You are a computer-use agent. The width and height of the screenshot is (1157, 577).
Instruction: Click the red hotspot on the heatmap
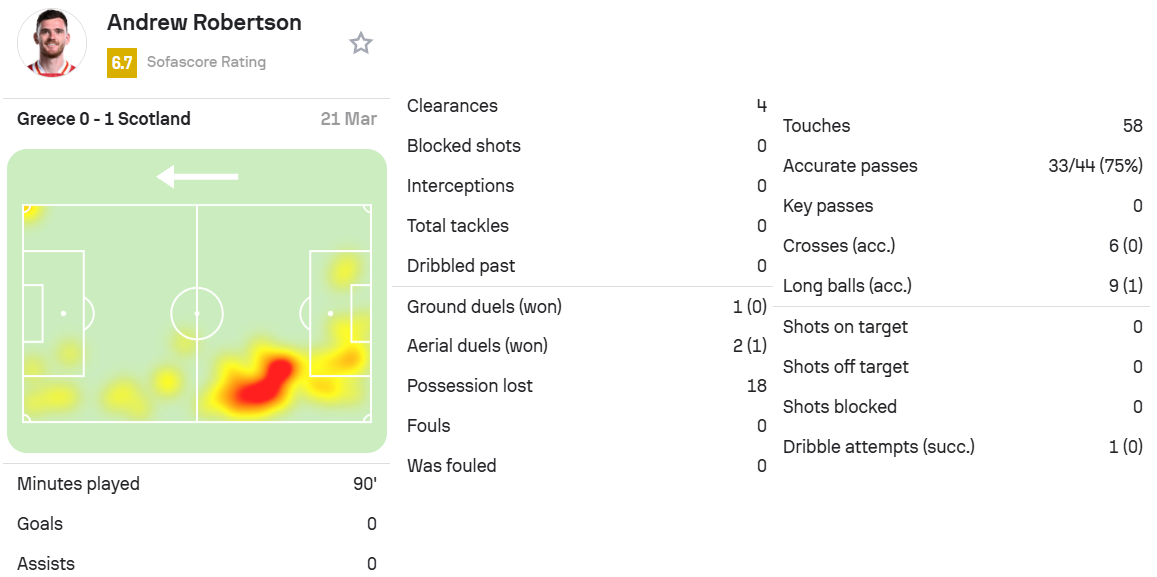click(260, 382)
